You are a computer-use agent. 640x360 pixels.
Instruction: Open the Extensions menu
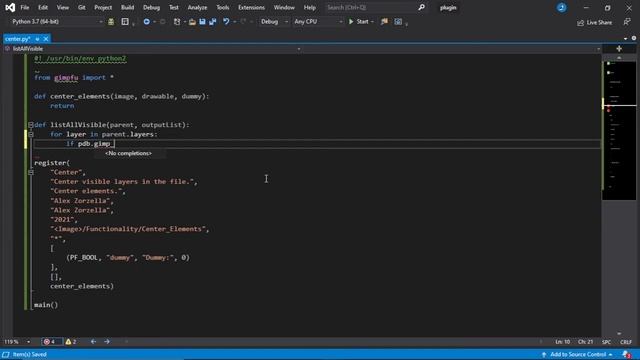tap(251, 7)
